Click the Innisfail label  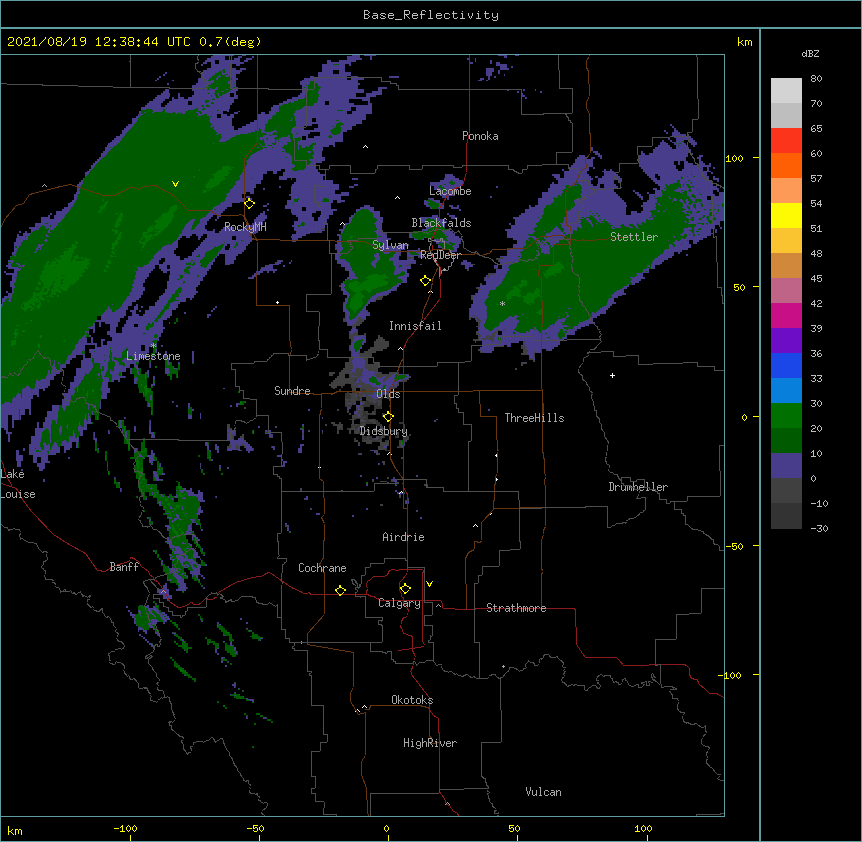[x=415, y=326]
